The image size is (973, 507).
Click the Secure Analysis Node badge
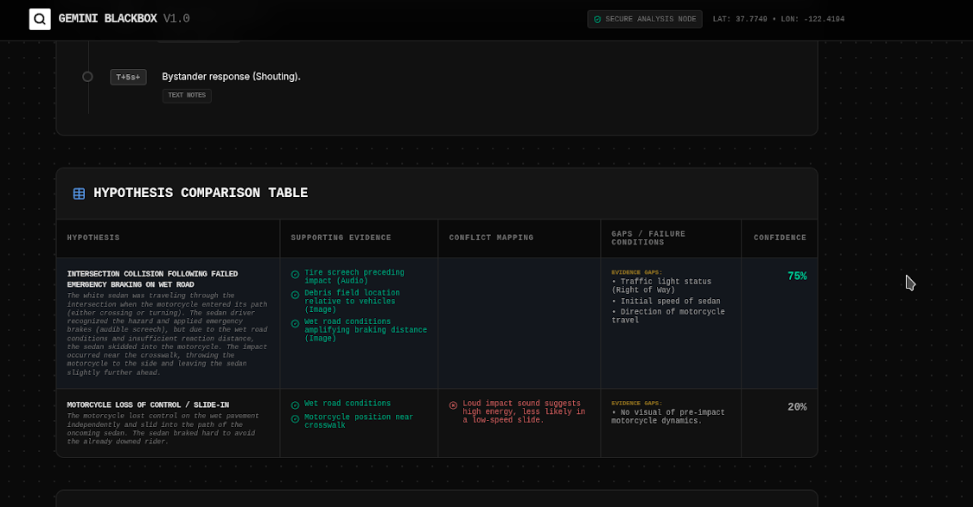pos(645,19)
